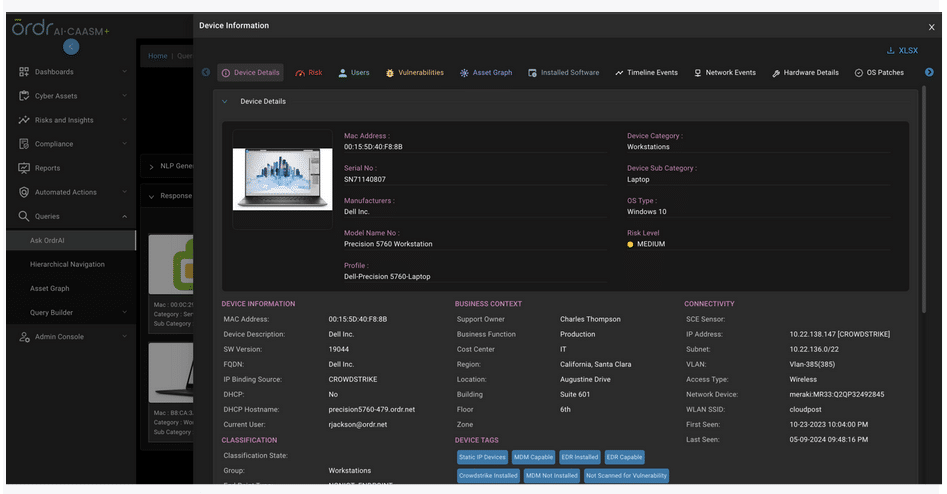Click the Crowdstrike Installed tag
This screenshot has height=494, width=947.
[488, 476]
